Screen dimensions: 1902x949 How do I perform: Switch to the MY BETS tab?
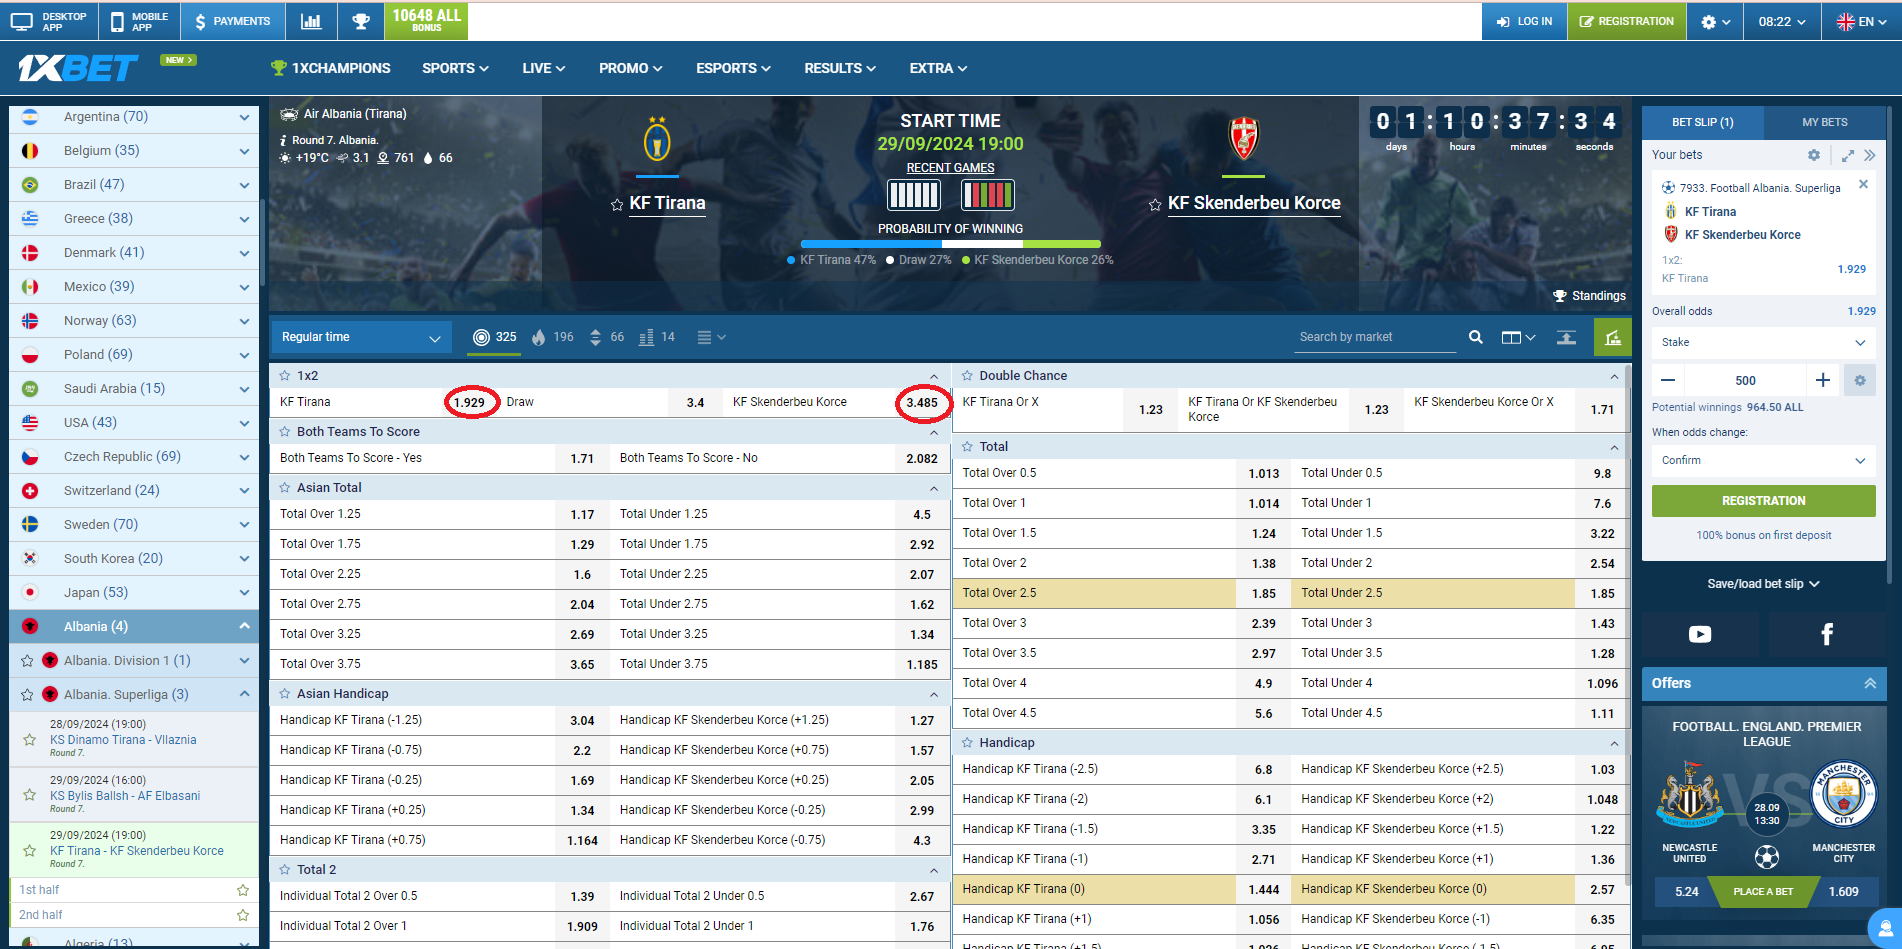tap(1824, 122)
